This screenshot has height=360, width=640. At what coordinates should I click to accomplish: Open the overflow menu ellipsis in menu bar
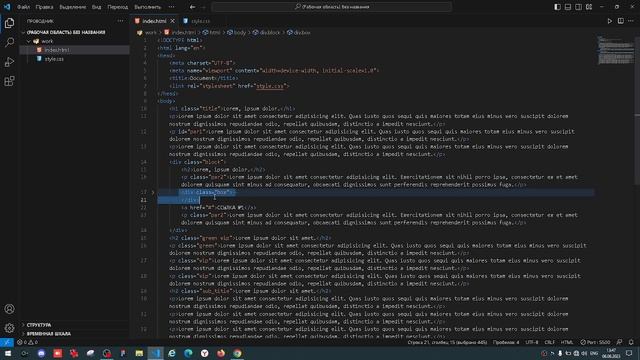coord(171,7)
